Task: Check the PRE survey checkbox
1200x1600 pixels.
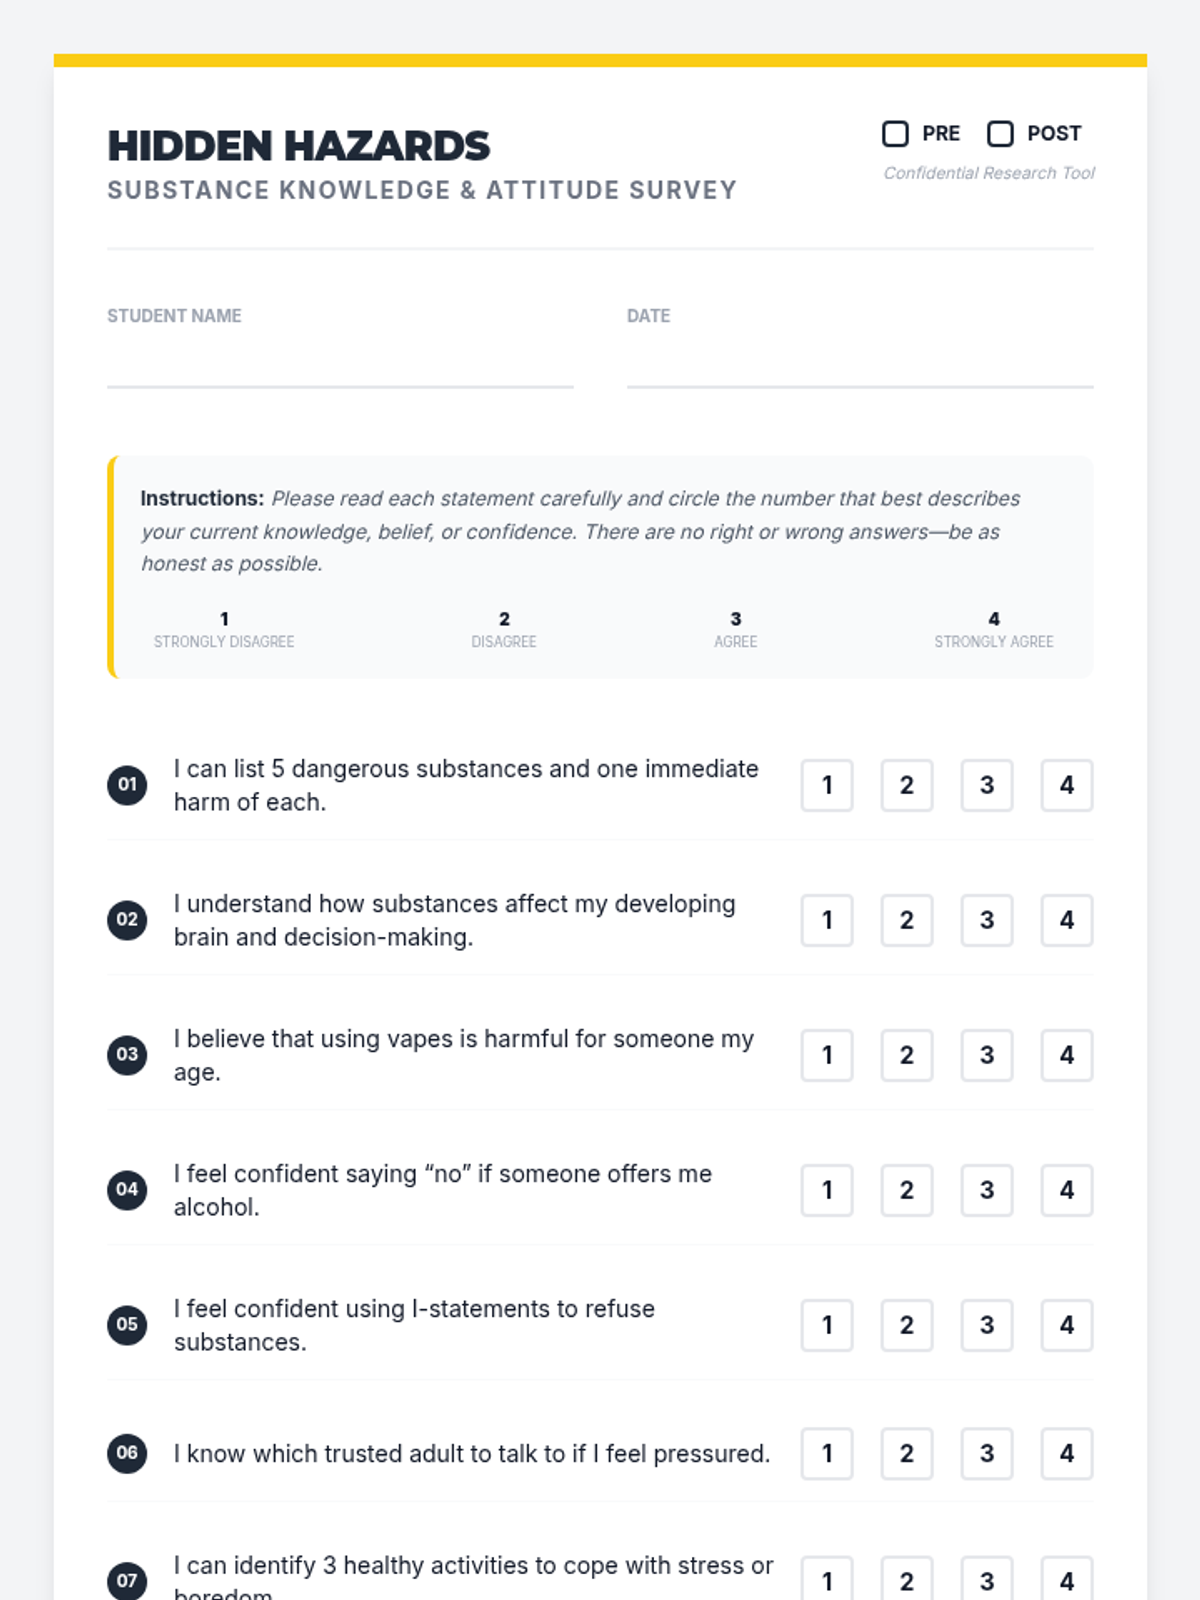Action: (x=895, y=134)
